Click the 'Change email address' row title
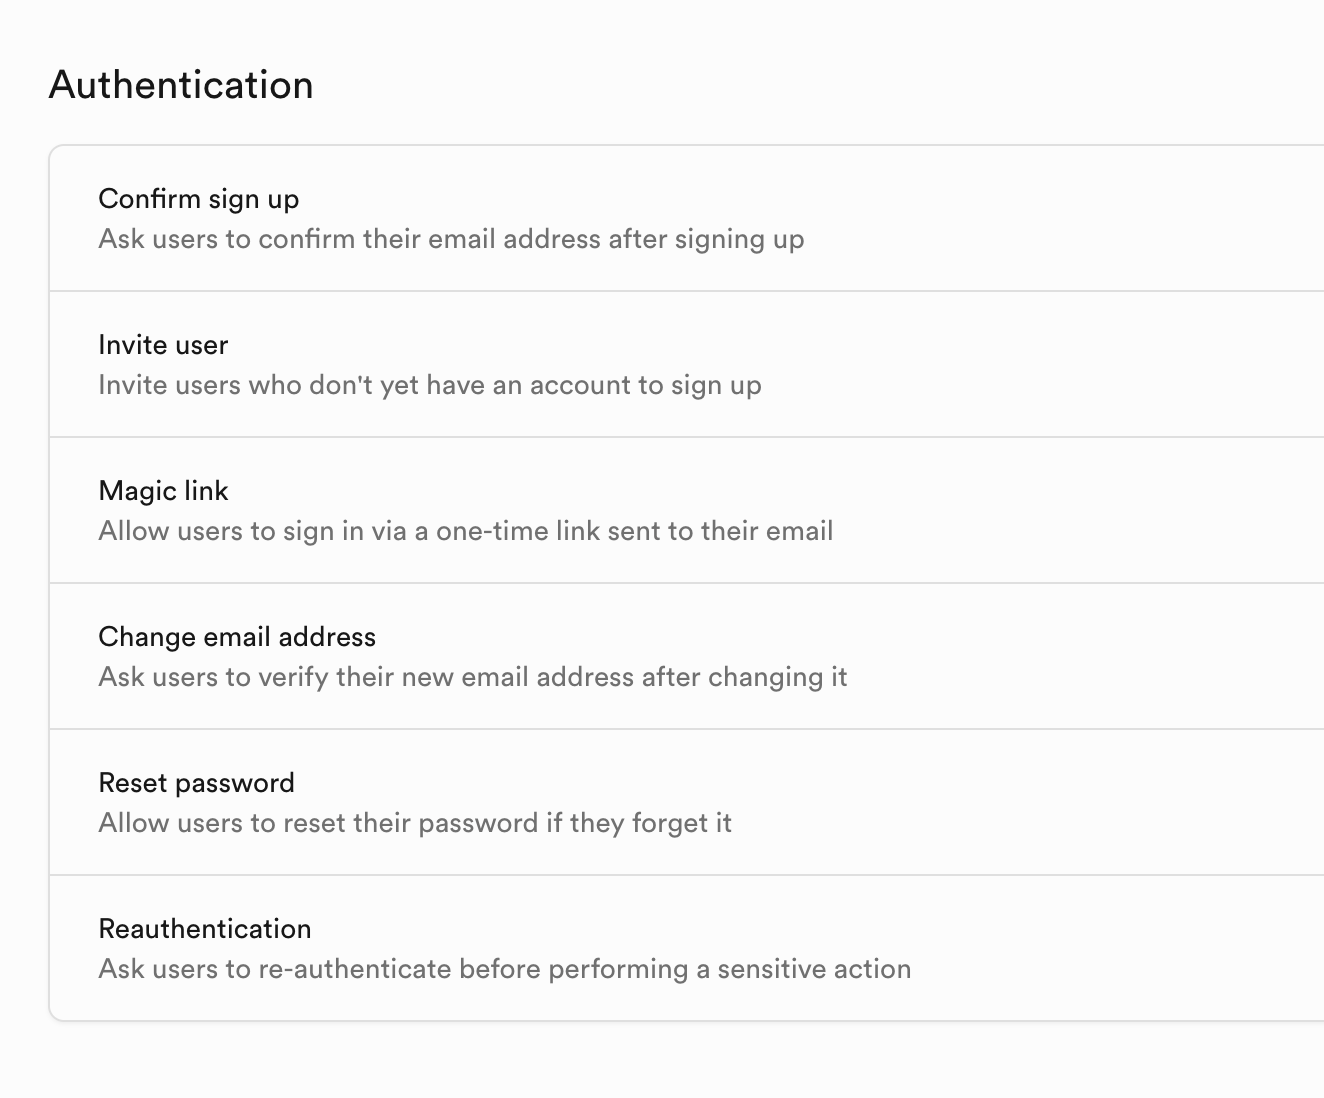1324x1098 pixels. 237,637
